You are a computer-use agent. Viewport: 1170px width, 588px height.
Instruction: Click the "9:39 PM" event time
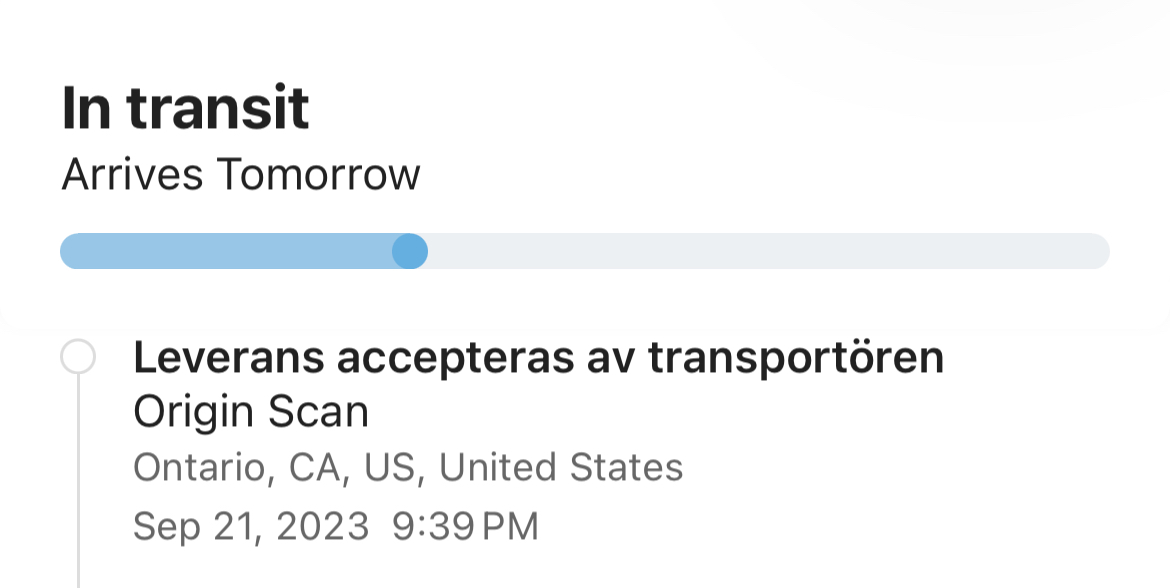coord(465,526)
